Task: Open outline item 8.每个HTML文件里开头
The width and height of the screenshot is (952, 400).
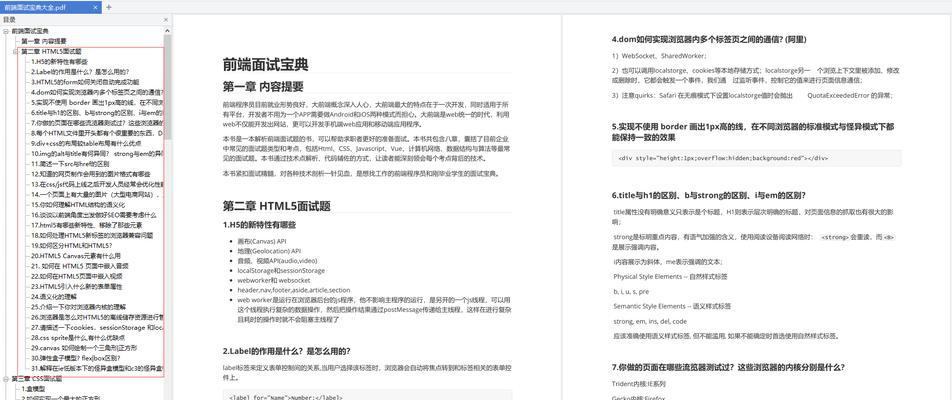Action: 97,133
